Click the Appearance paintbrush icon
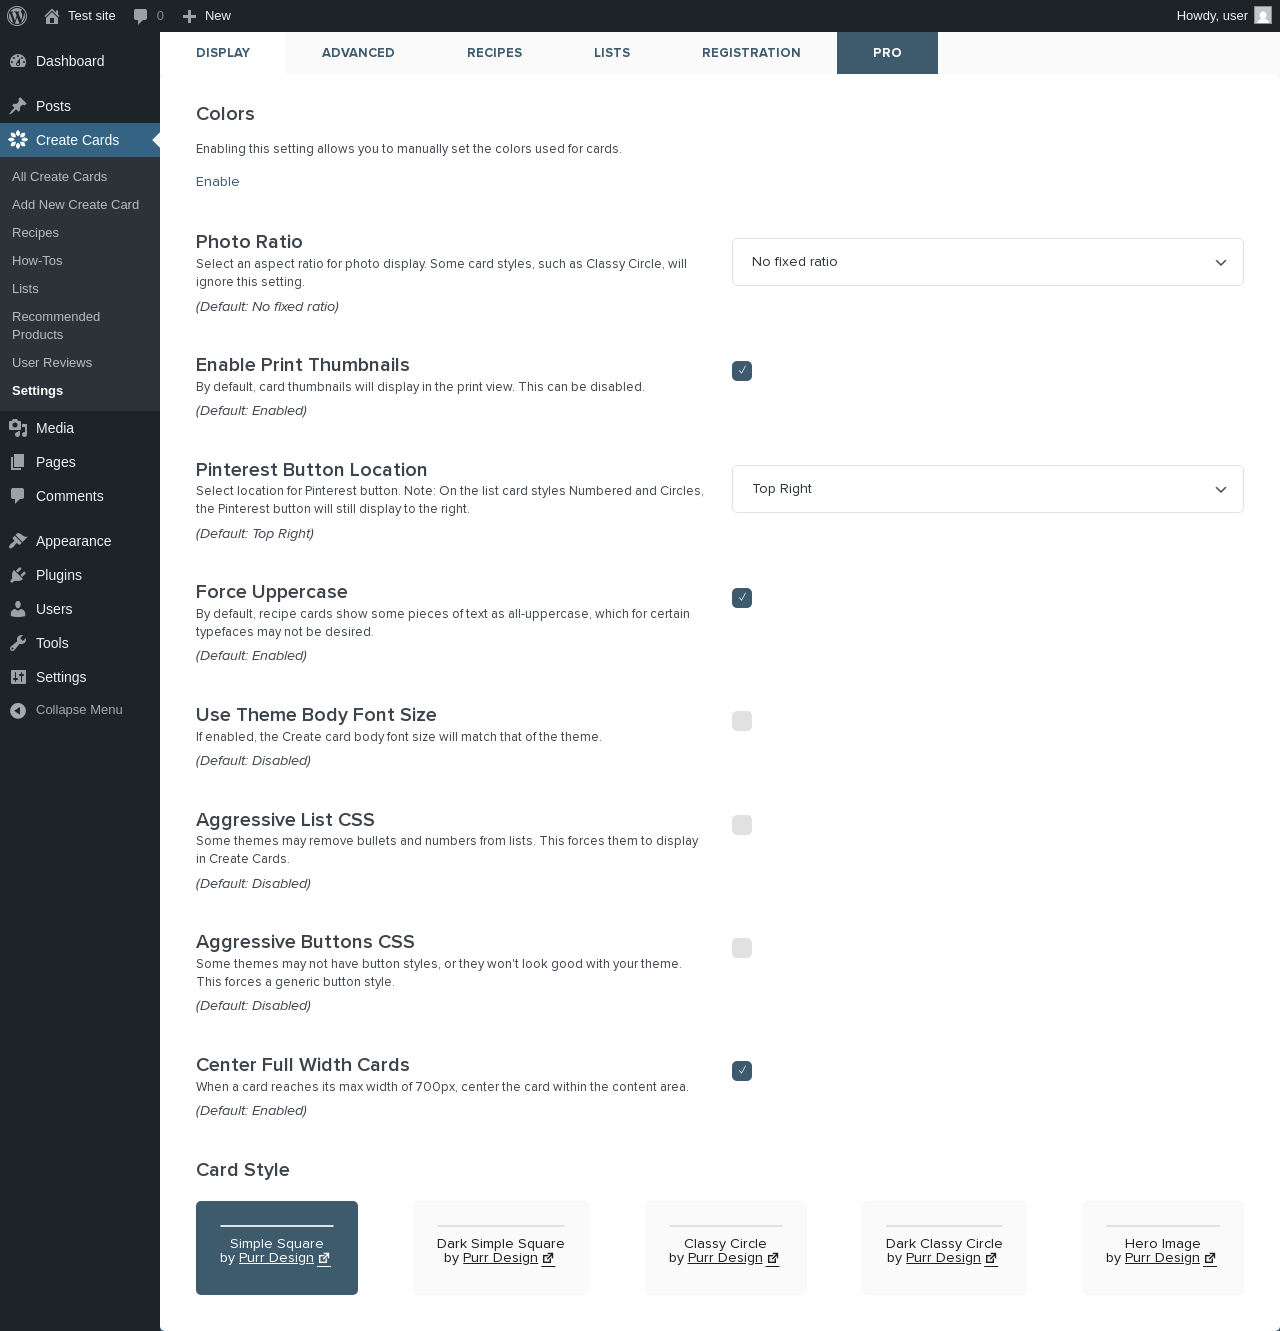The height and width of the screenshot is (1331, 1280). pos(18,541)
